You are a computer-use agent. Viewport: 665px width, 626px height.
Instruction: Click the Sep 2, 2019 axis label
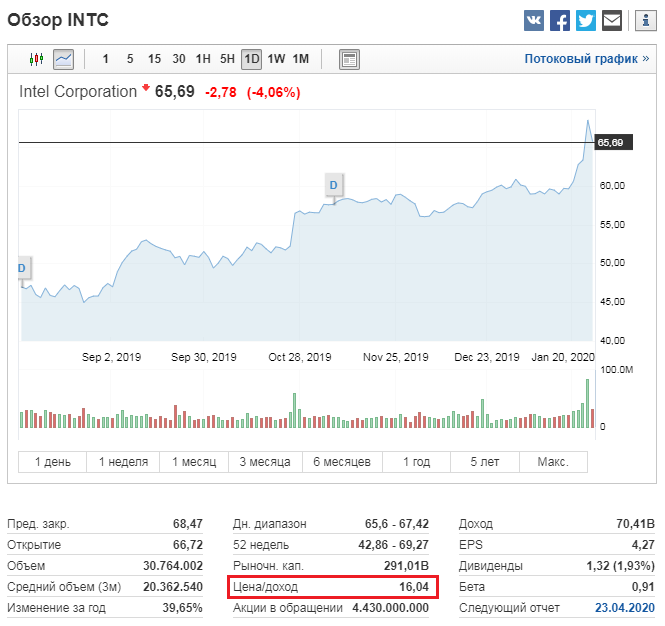point(111,357)
